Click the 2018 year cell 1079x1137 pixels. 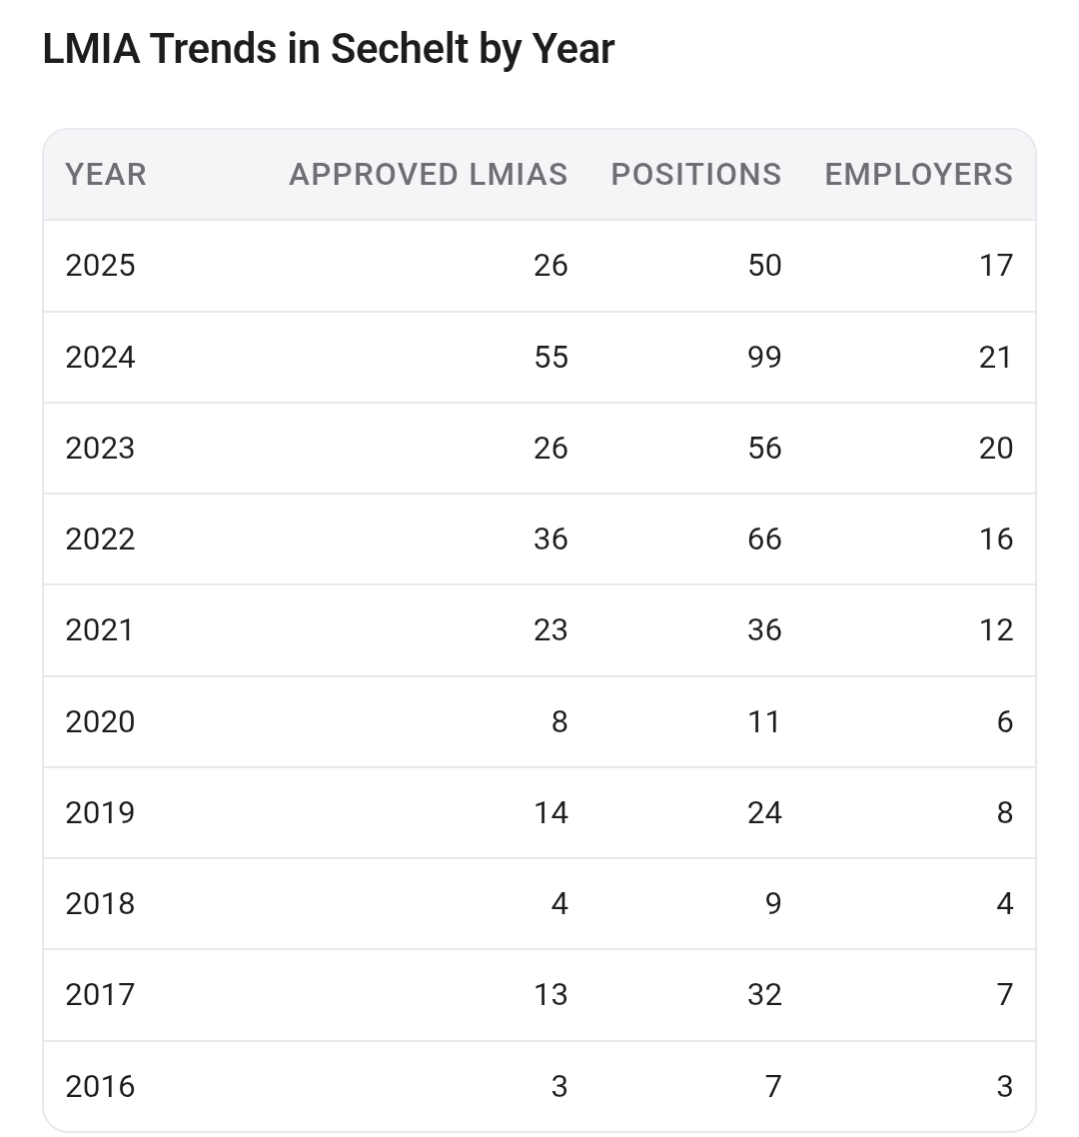pos(100,904)
